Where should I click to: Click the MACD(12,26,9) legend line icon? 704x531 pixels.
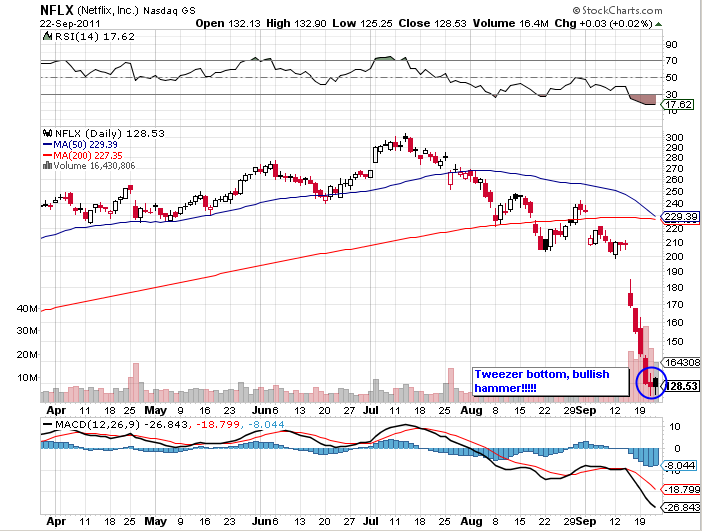point(47,422)
